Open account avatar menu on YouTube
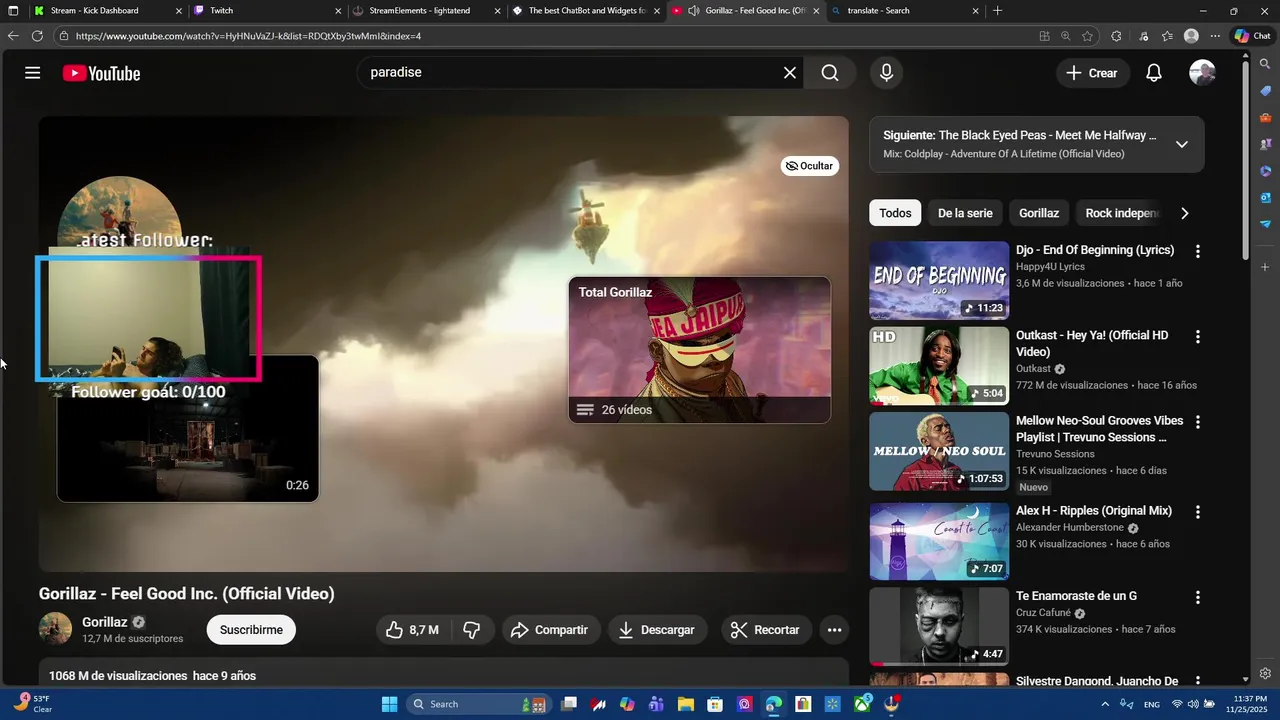Screen dimensions: 1280x720 1202,73
